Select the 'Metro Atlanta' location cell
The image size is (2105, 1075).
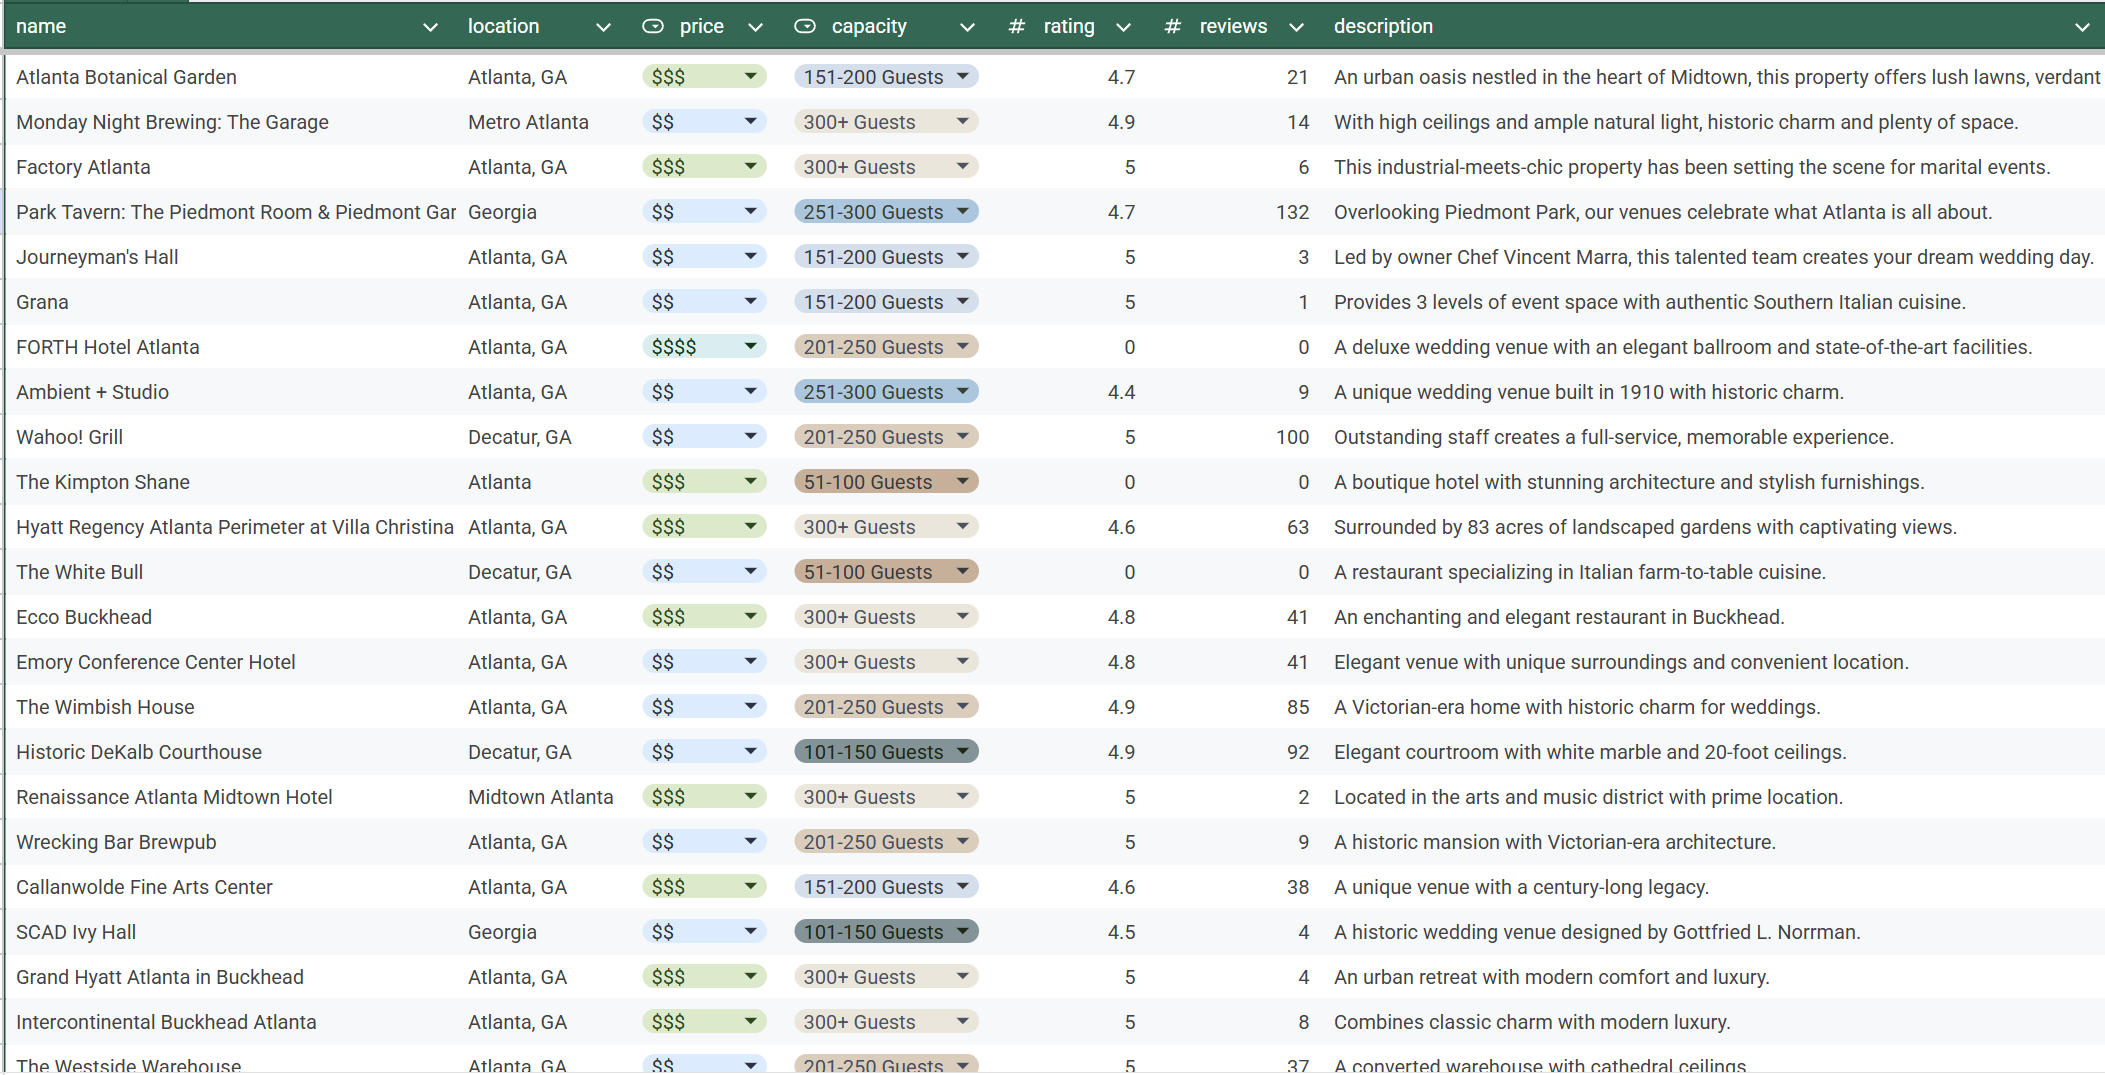(x=545, y=122)
